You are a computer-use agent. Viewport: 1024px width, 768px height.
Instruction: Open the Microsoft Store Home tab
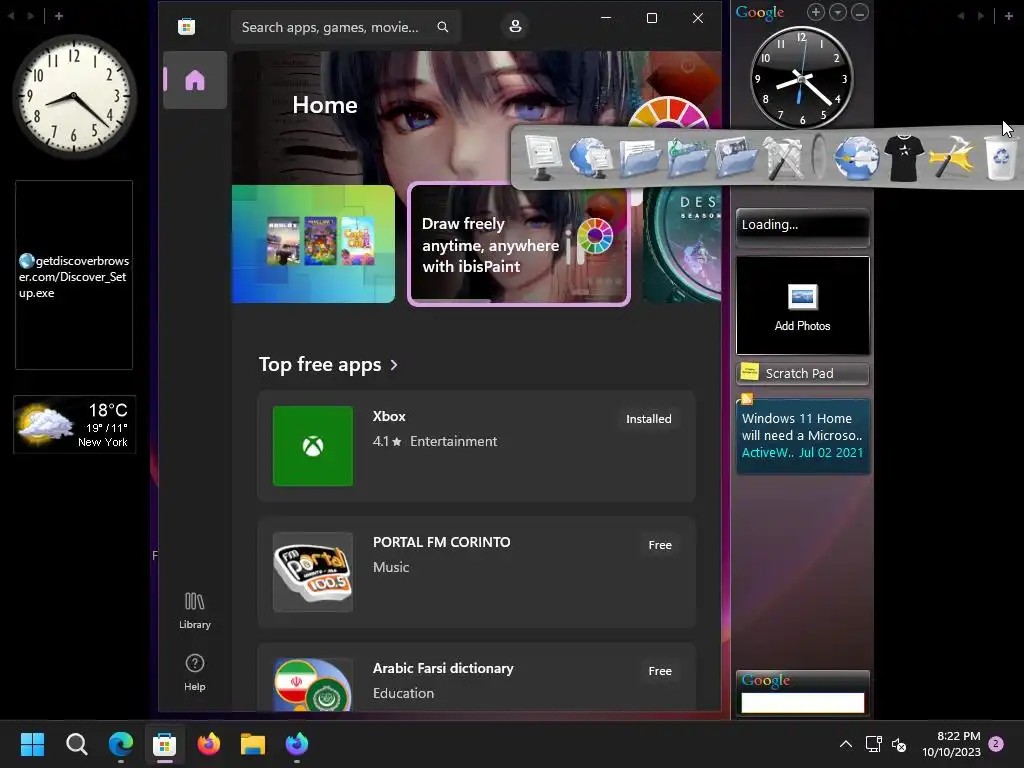click(x=195, y=80)
